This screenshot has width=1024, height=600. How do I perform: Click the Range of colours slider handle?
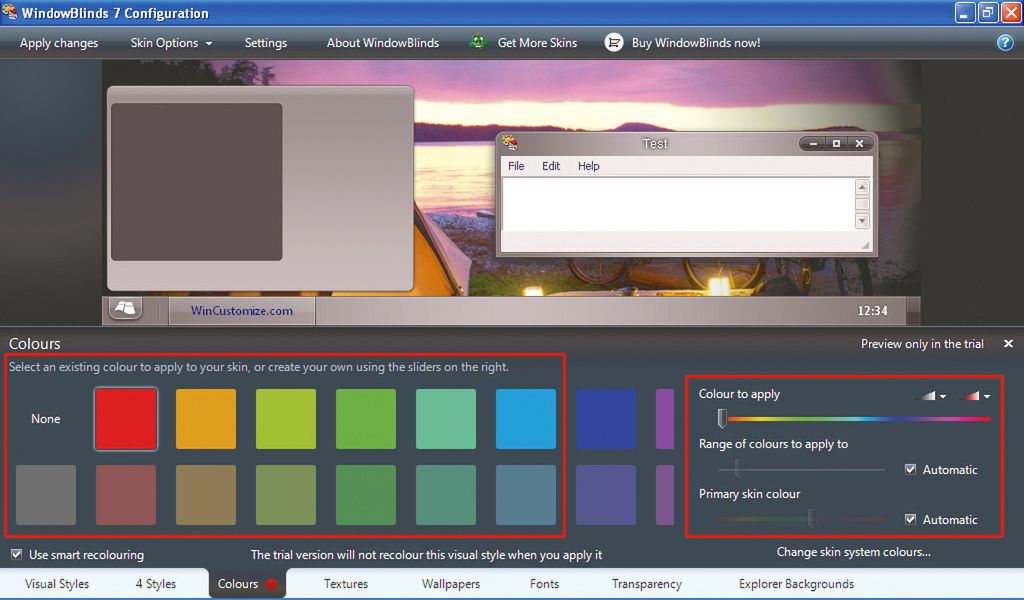pos(738,468)
